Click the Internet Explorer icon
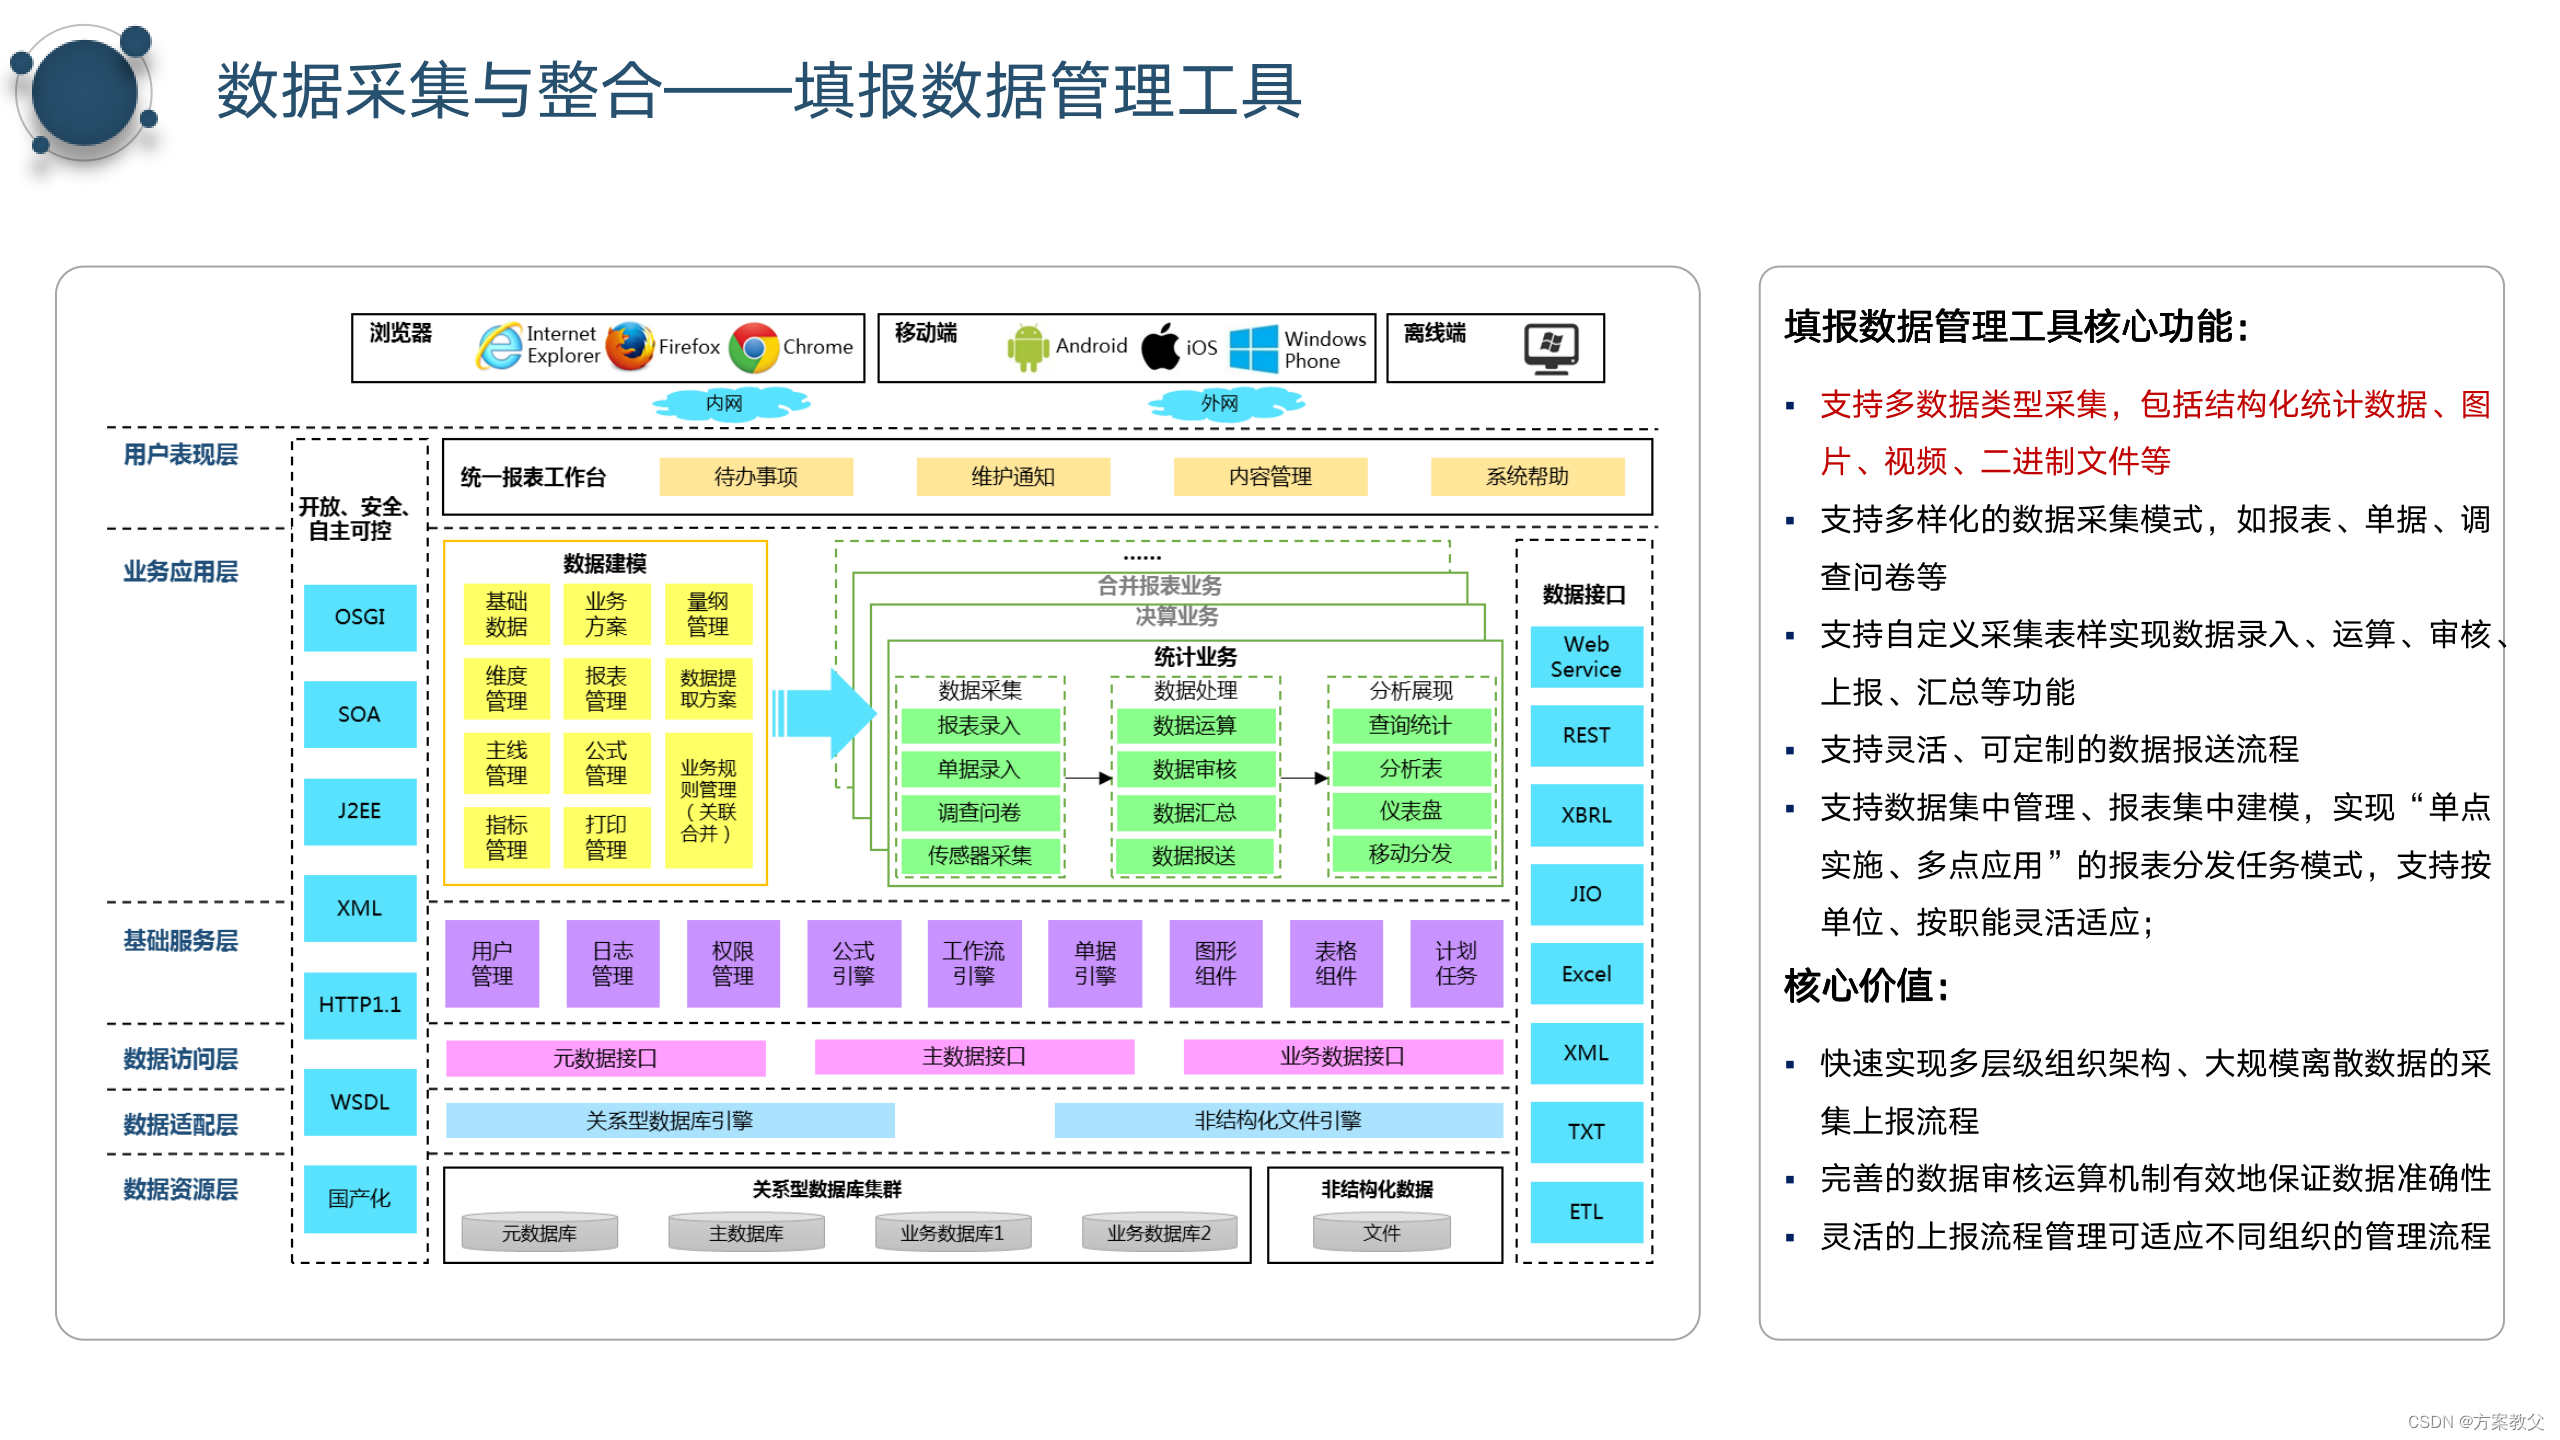This screenshot has height=1440, width=2560. click(x=499, y=346)
